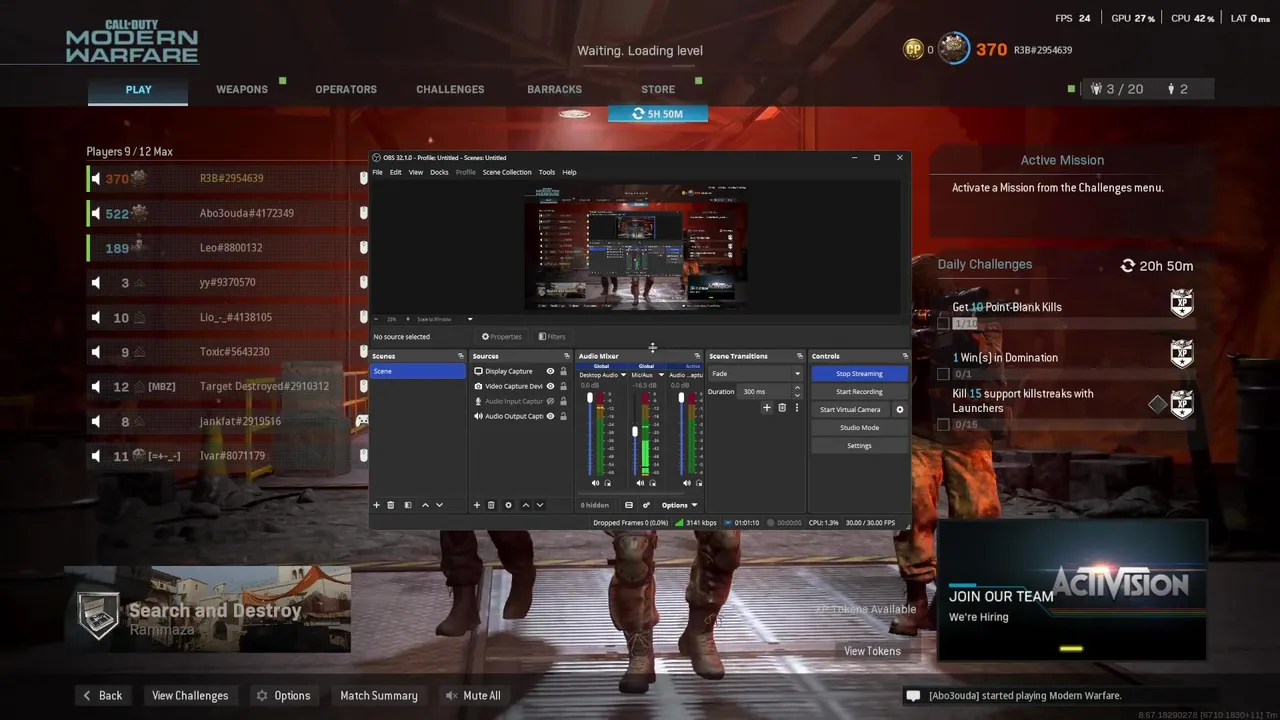The image size is (1280, 720).
Task: Open source properties gear in Sources dock
Action: [508, 505]
